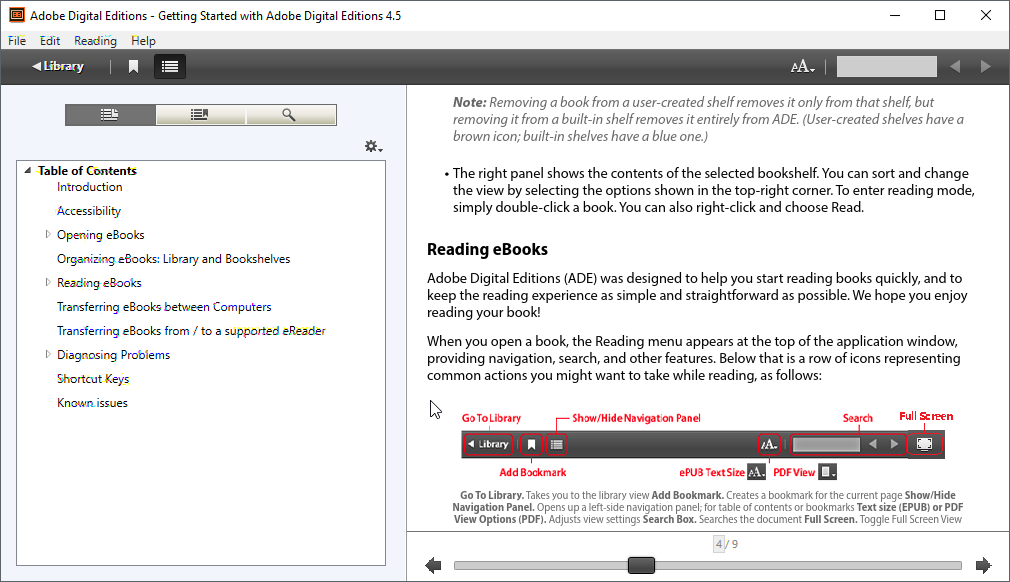Screen dimensions: 1010x582
Task: Click the Reading eBooks heading in the page
Action: click(487, 249)
